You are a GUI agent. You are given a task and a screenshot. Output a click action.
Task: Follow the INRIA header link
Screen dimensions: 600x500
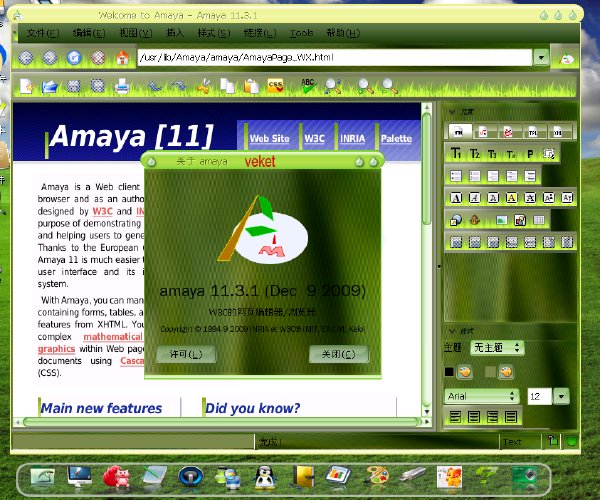[352, 138]
